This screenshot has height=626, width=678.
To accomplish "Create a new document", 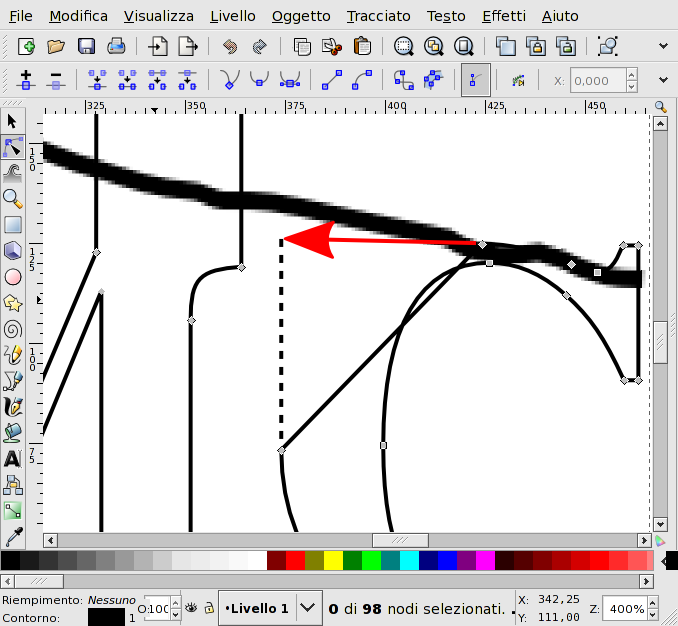I will 26,46.
